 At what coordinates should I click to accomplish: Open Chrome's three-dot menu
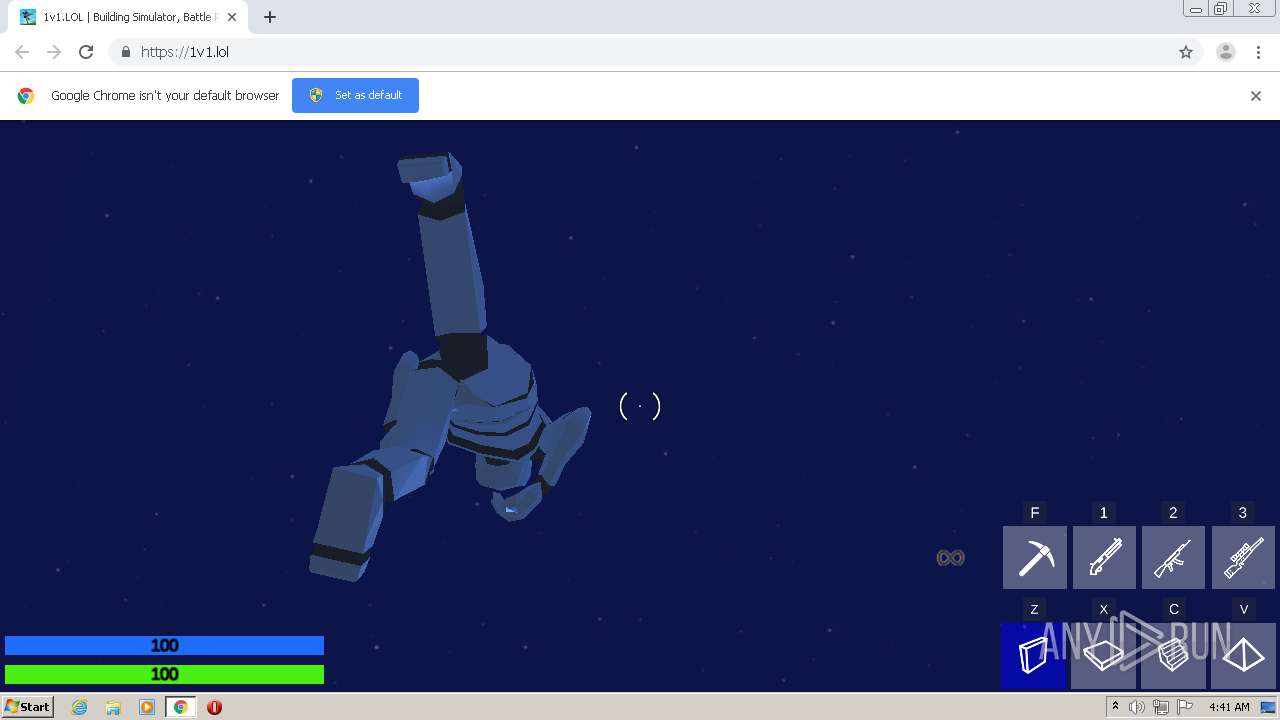1258,52
